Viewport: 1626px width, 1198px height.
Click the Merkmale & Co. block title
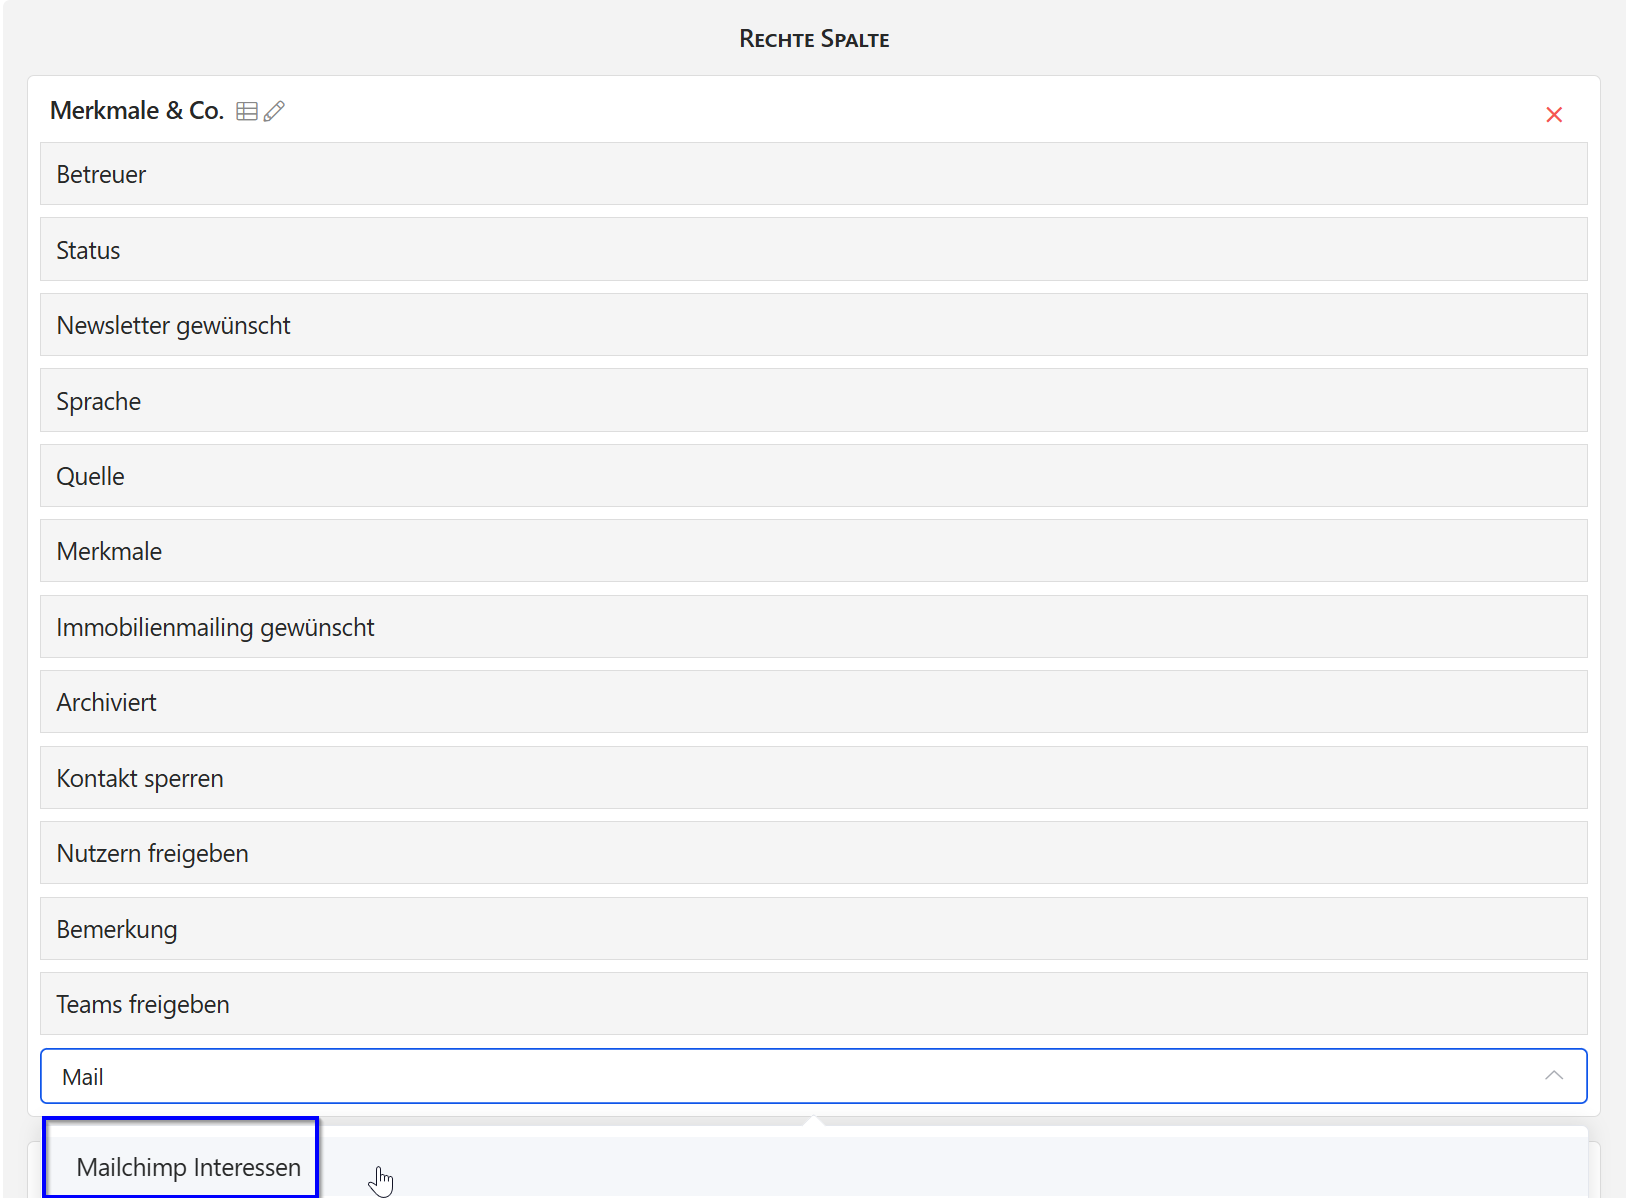tap(137, 110)
